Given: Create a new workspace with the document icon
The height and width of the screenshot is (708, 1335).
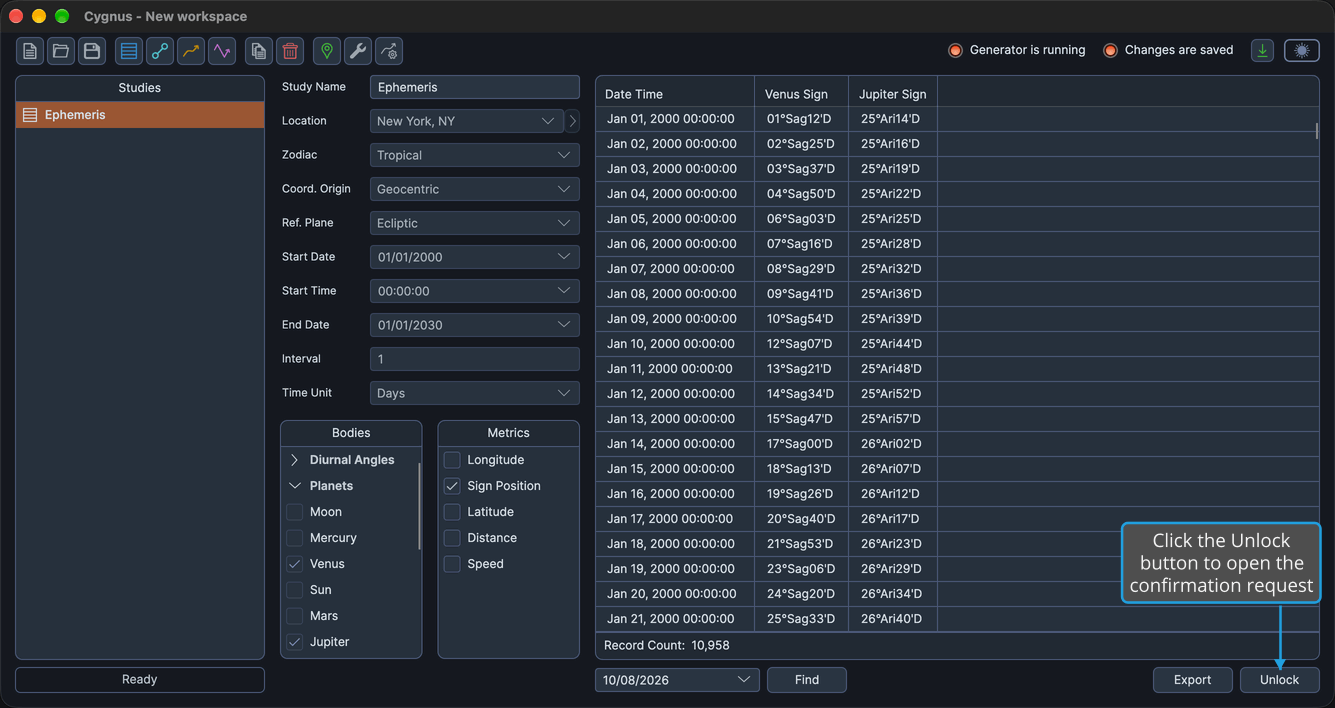Looking at the screenshot, I should coord(30,51).
